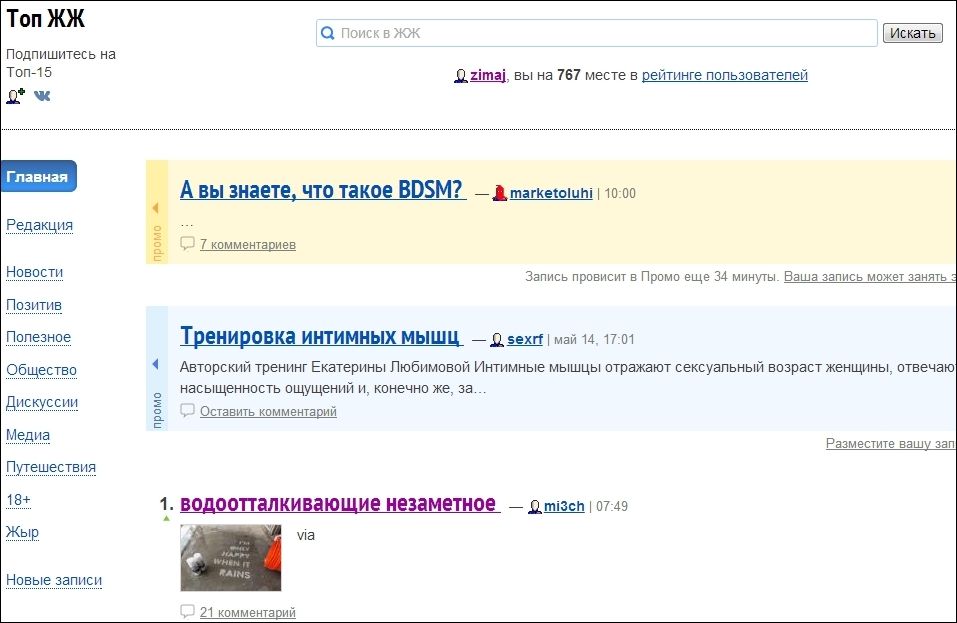Open the Редакция section
Viewport: 957px width, 623px height.
click(x=39, y=225)
